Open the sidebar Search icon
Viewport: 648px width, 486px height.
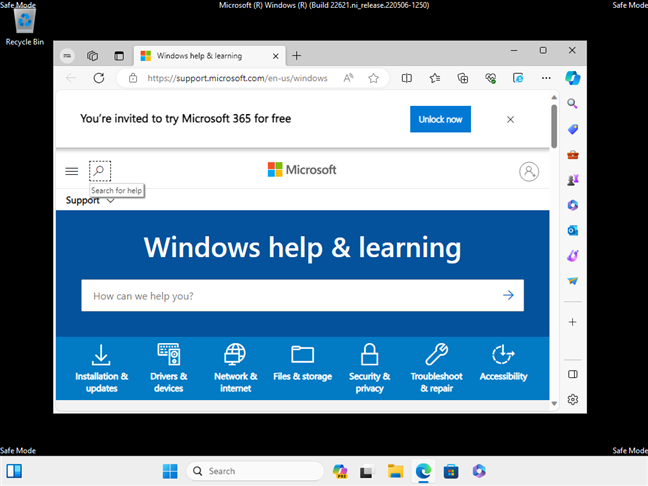tap(572, 103)
